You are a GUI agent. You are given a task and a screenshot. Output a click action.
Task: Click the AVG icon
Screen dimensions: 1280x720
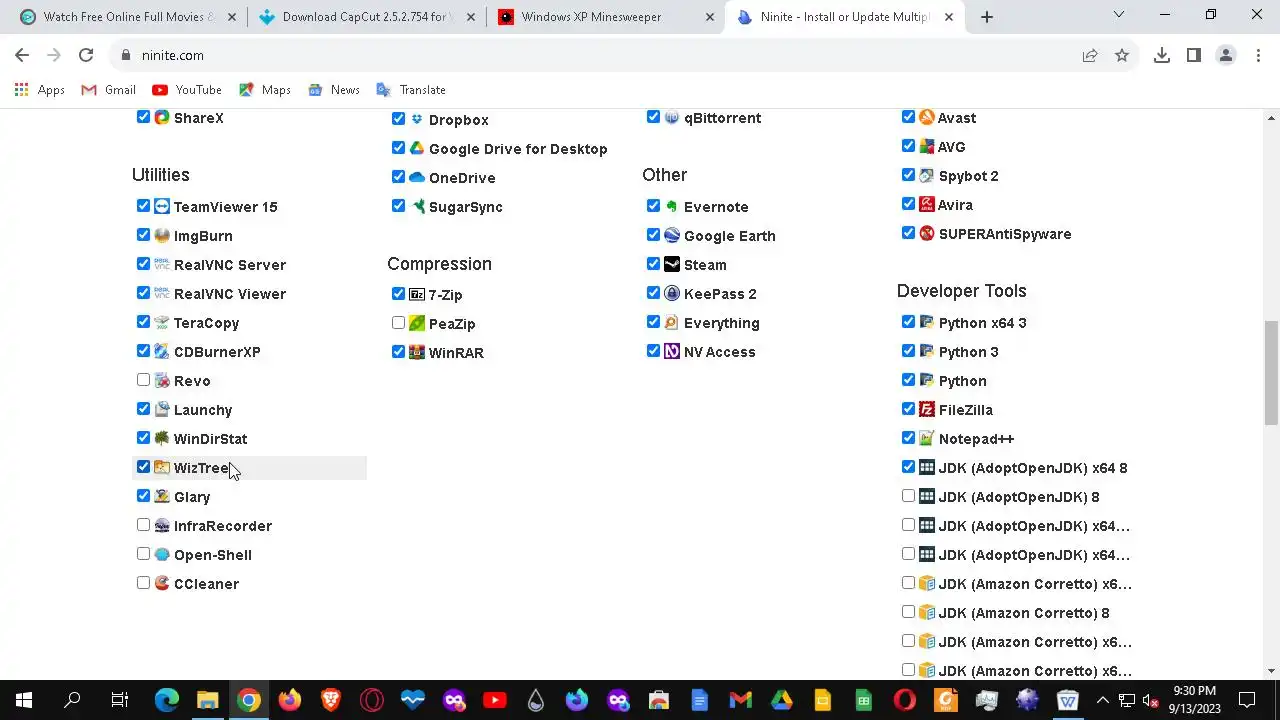[927, 146]
